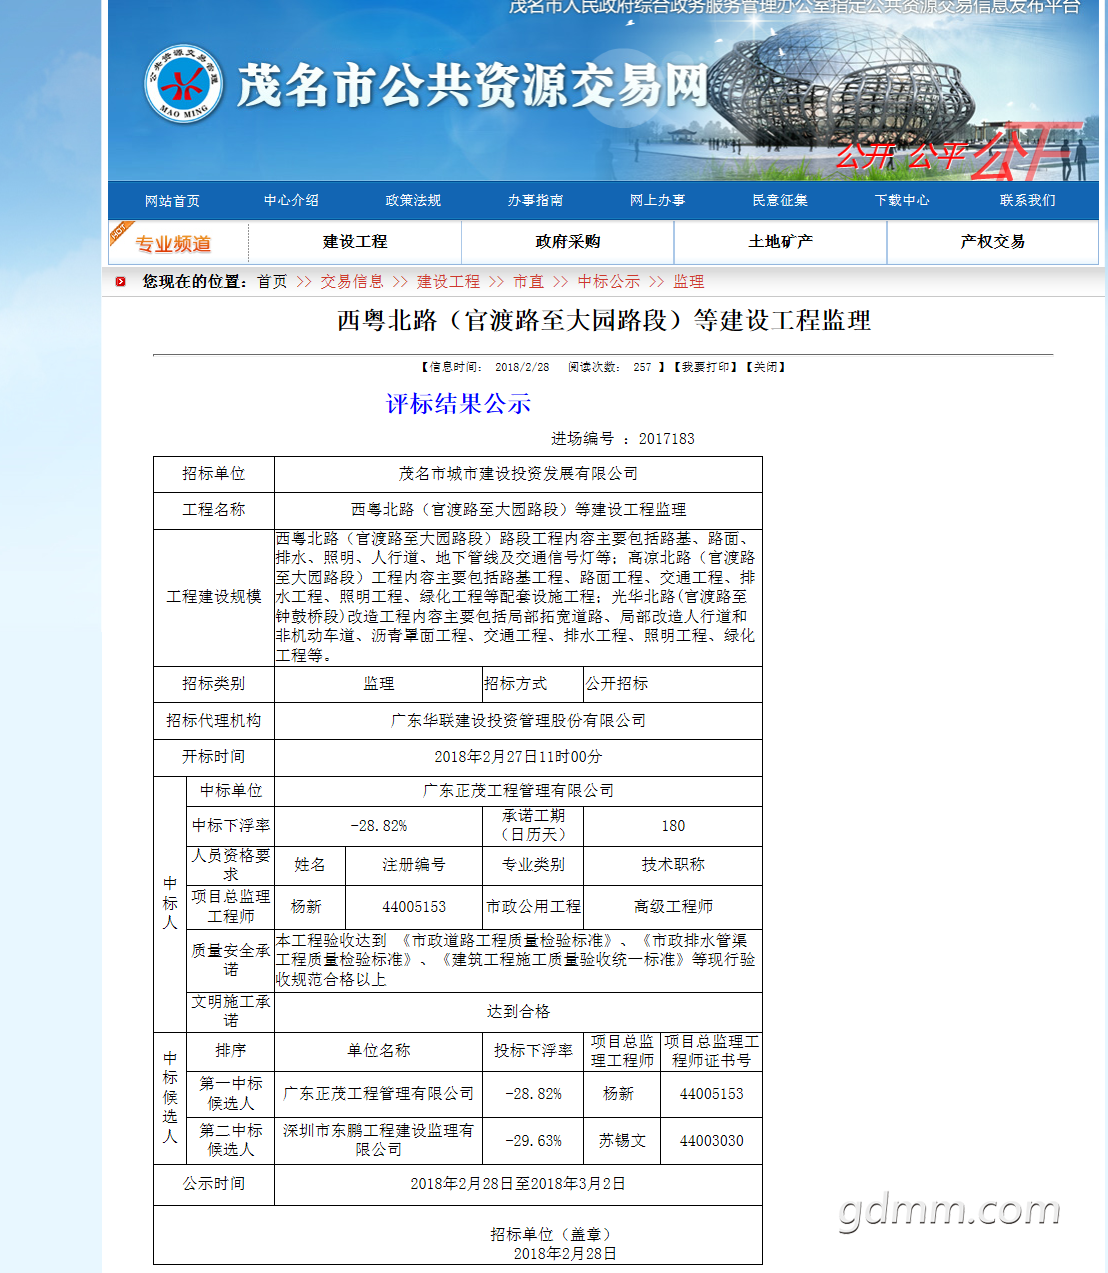
Task: Open the 中心介绍 menu item
Action: click(291, 200)
